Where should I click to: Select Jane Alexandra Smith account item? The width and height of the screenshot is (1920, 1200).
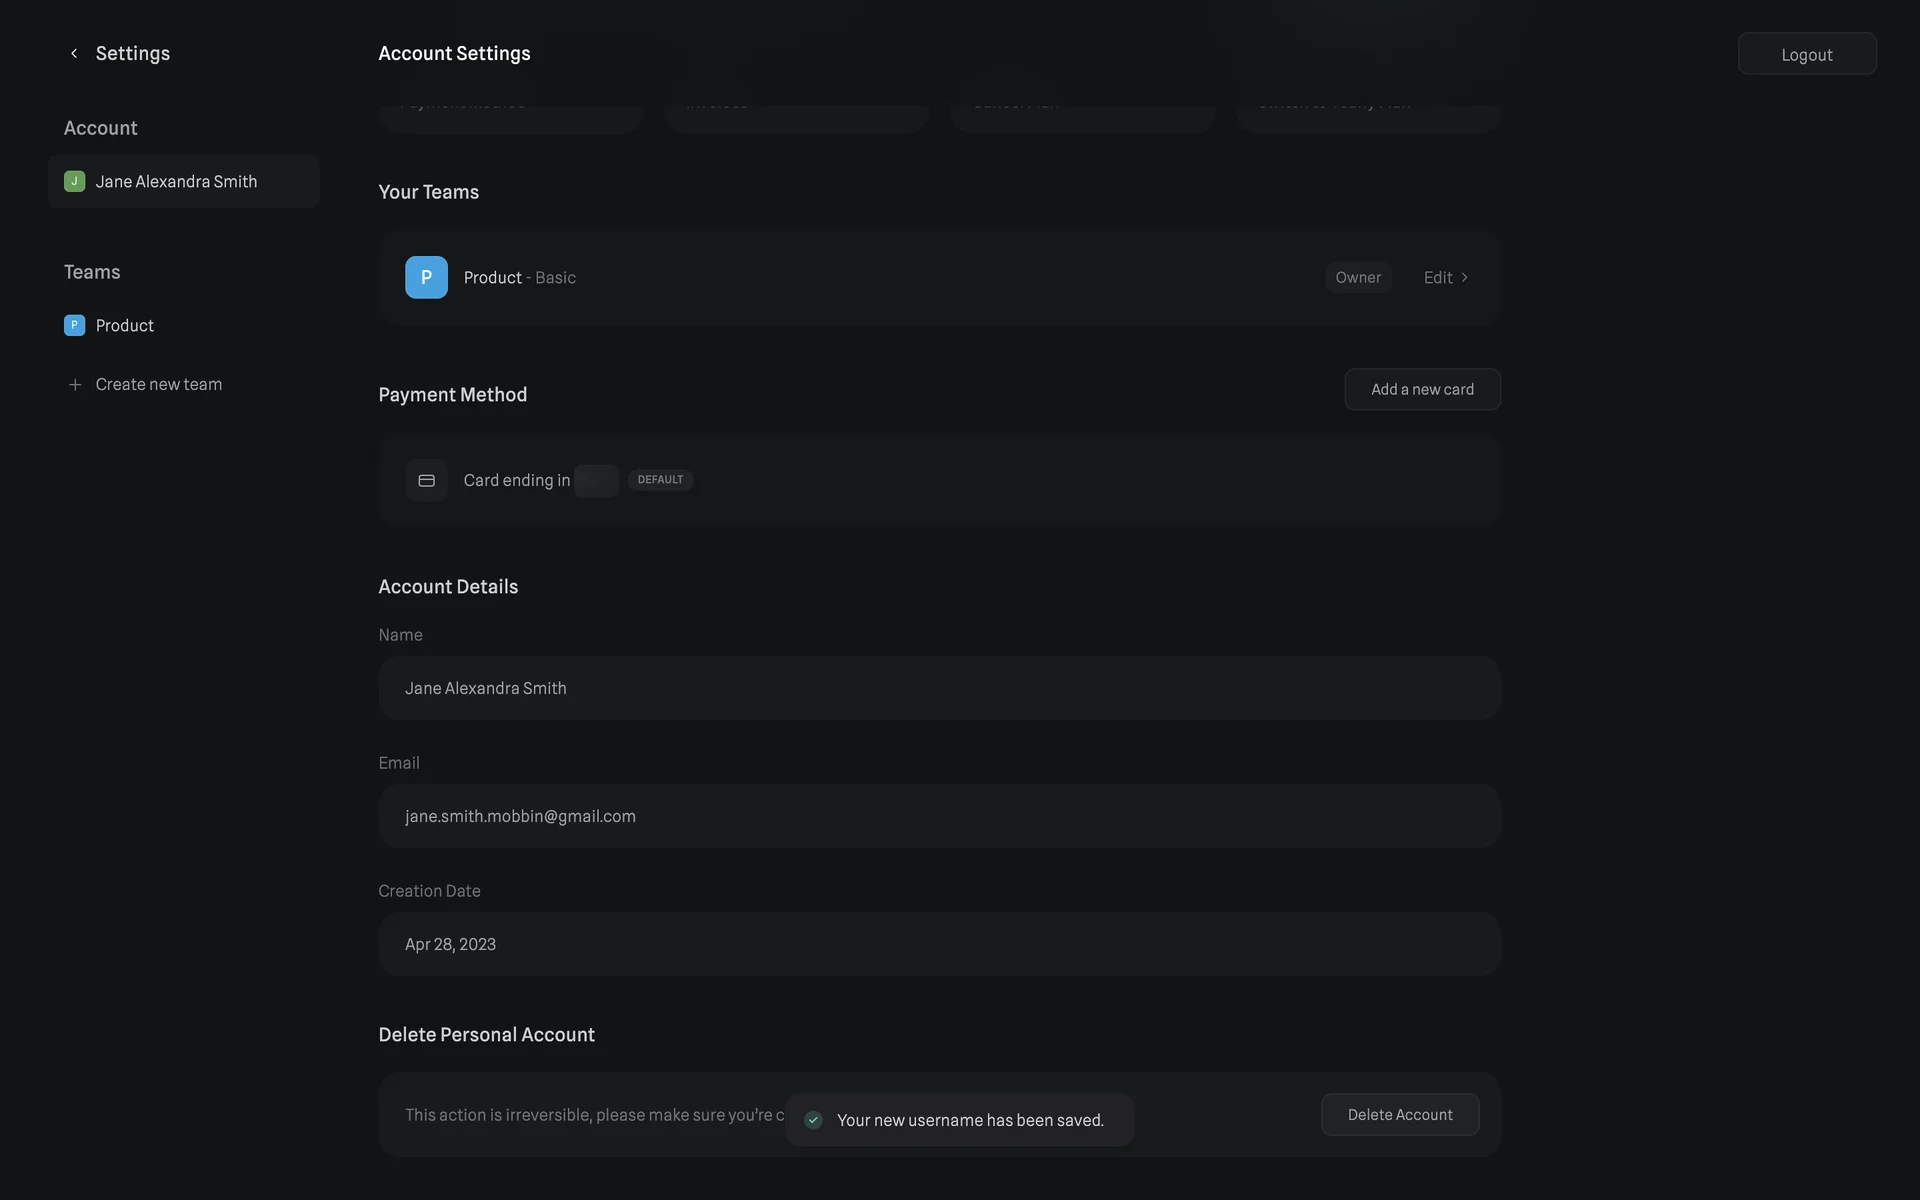184,182
